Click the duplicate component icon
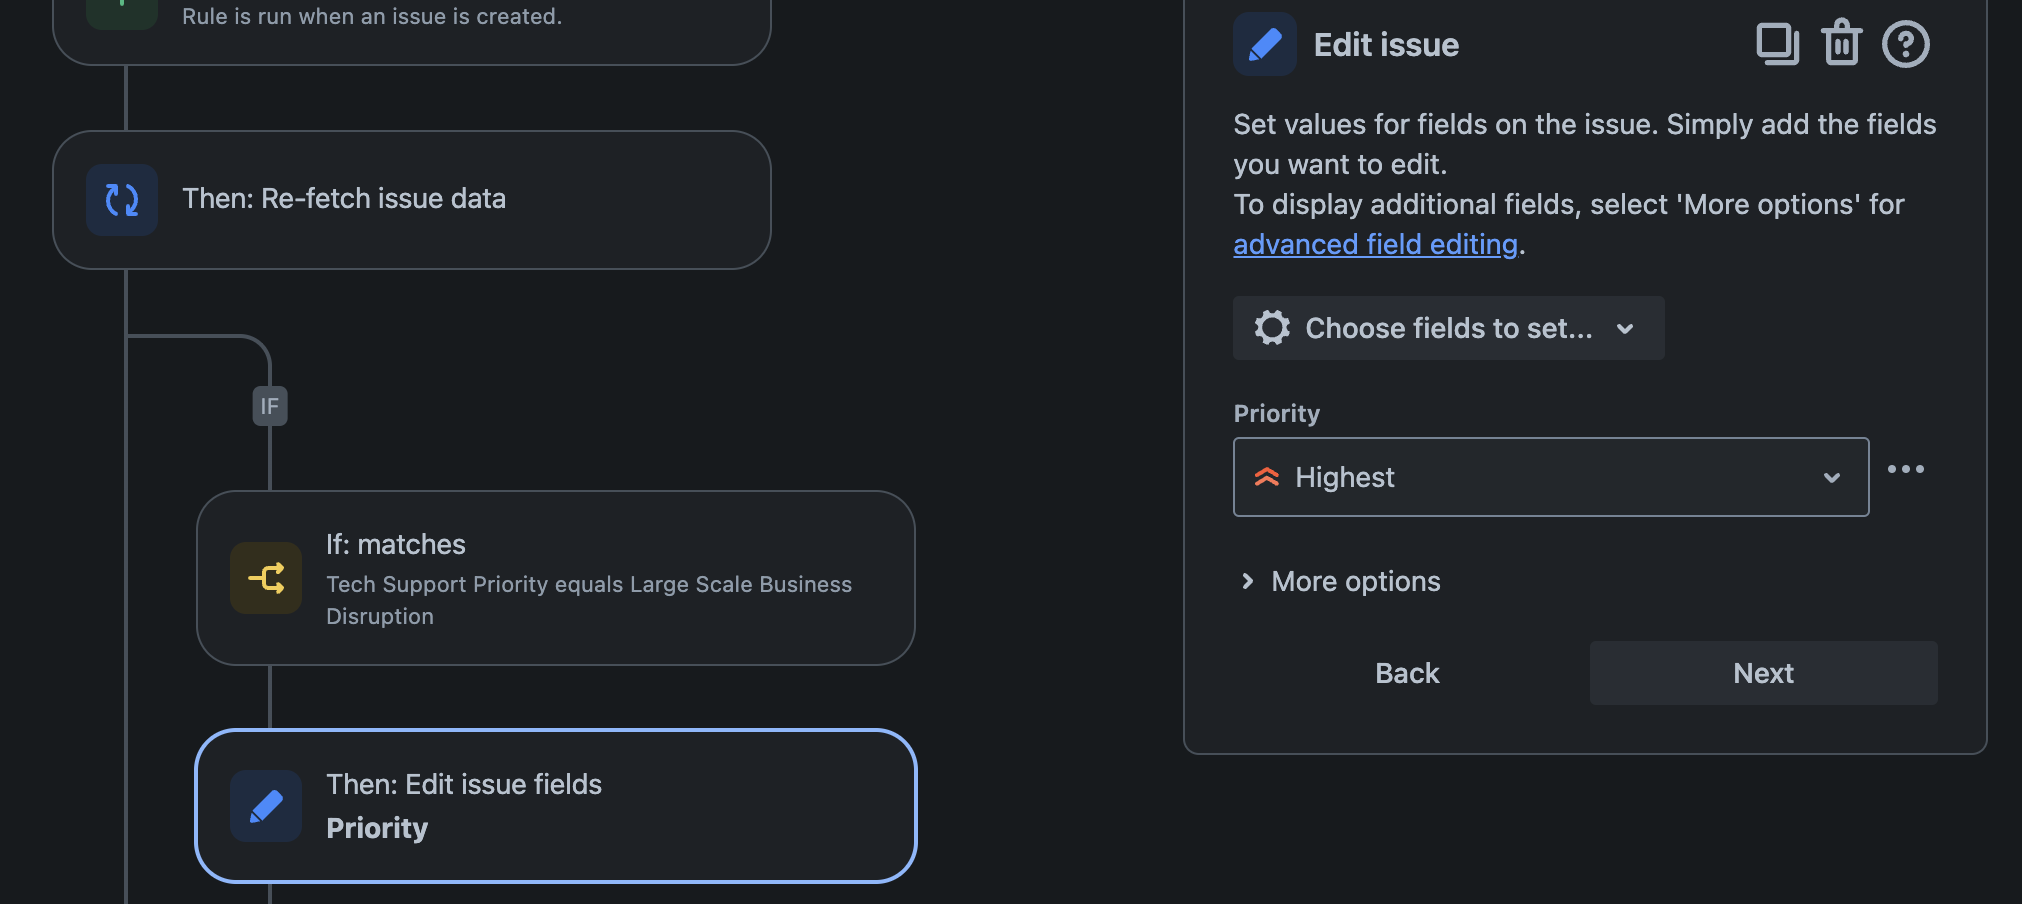2022x904 pixels. [x=1777, y=44]
